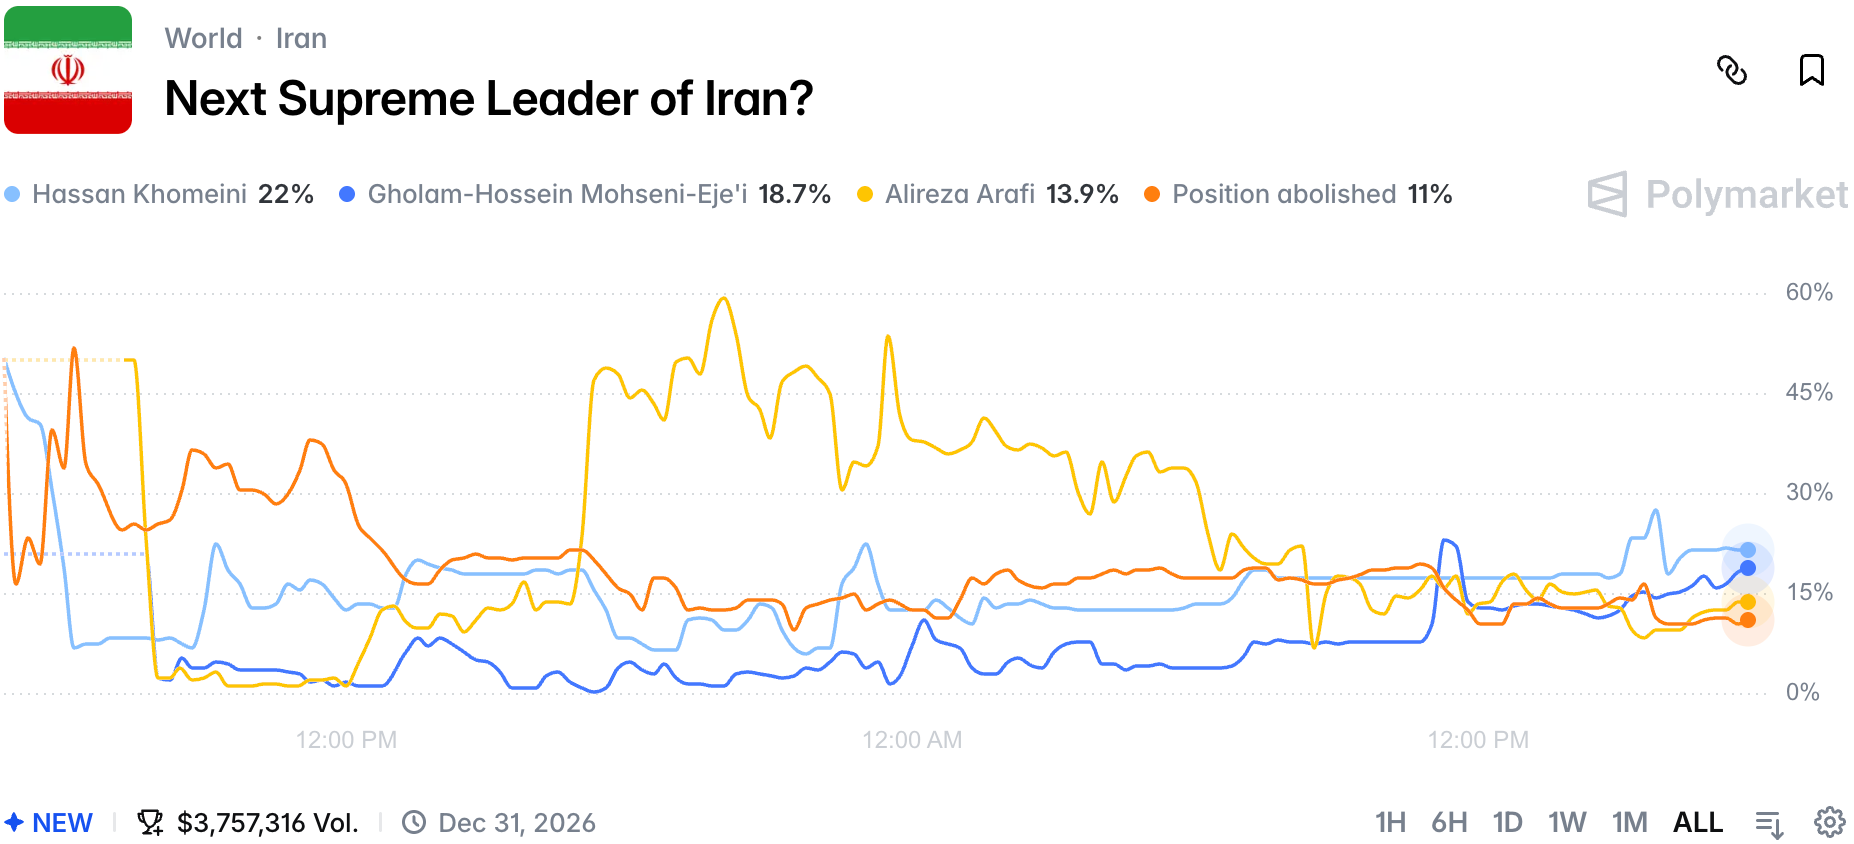Open the World category link
This screenshot has width=1854, height=844.
[203, 38]
